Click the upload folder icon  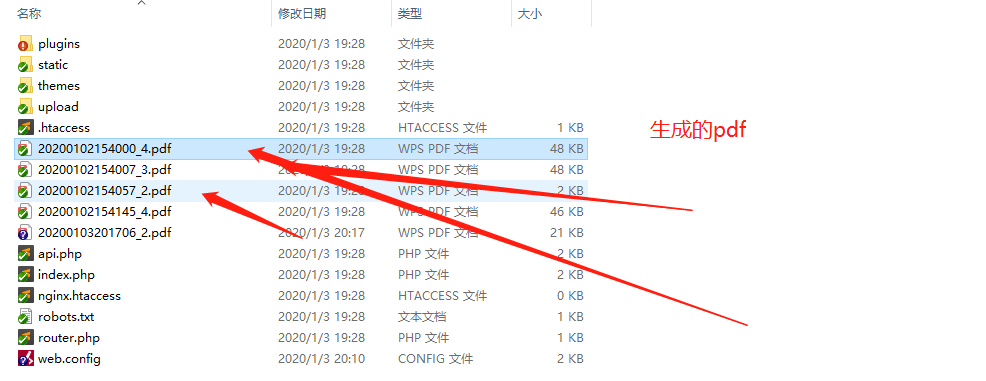(x=25, y=107)
